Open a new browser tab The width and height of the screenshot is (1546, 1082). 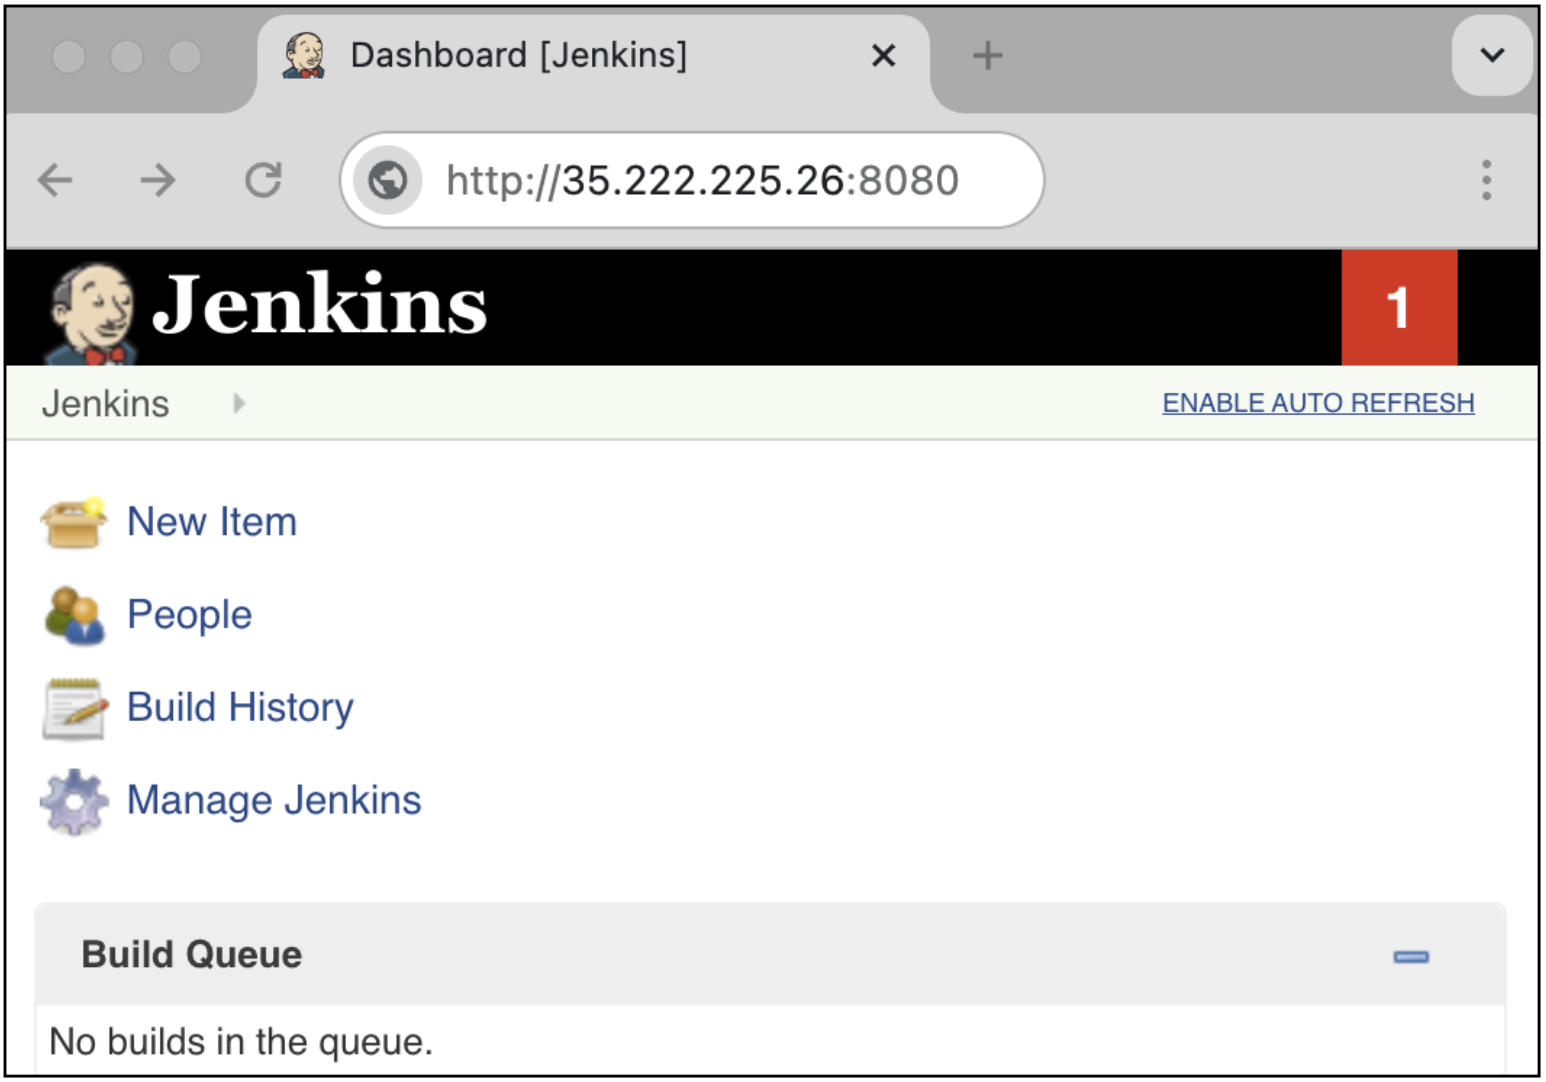[987, 55]
